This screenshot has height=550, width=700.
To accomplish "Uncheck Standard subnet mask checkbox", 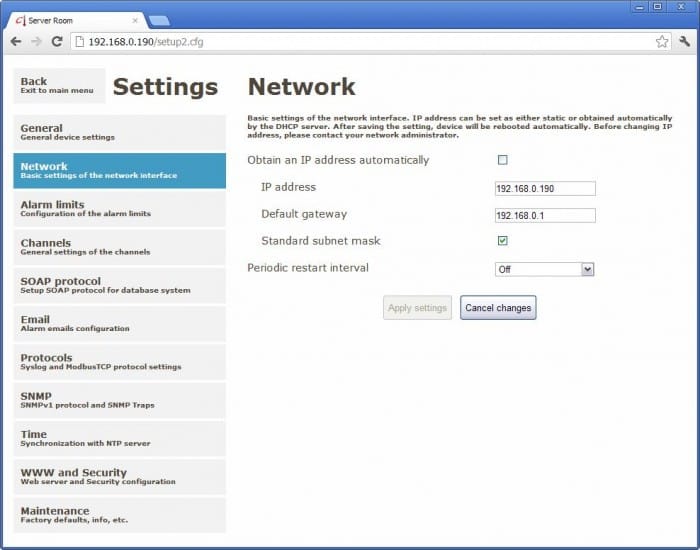I will pos(502,241).
